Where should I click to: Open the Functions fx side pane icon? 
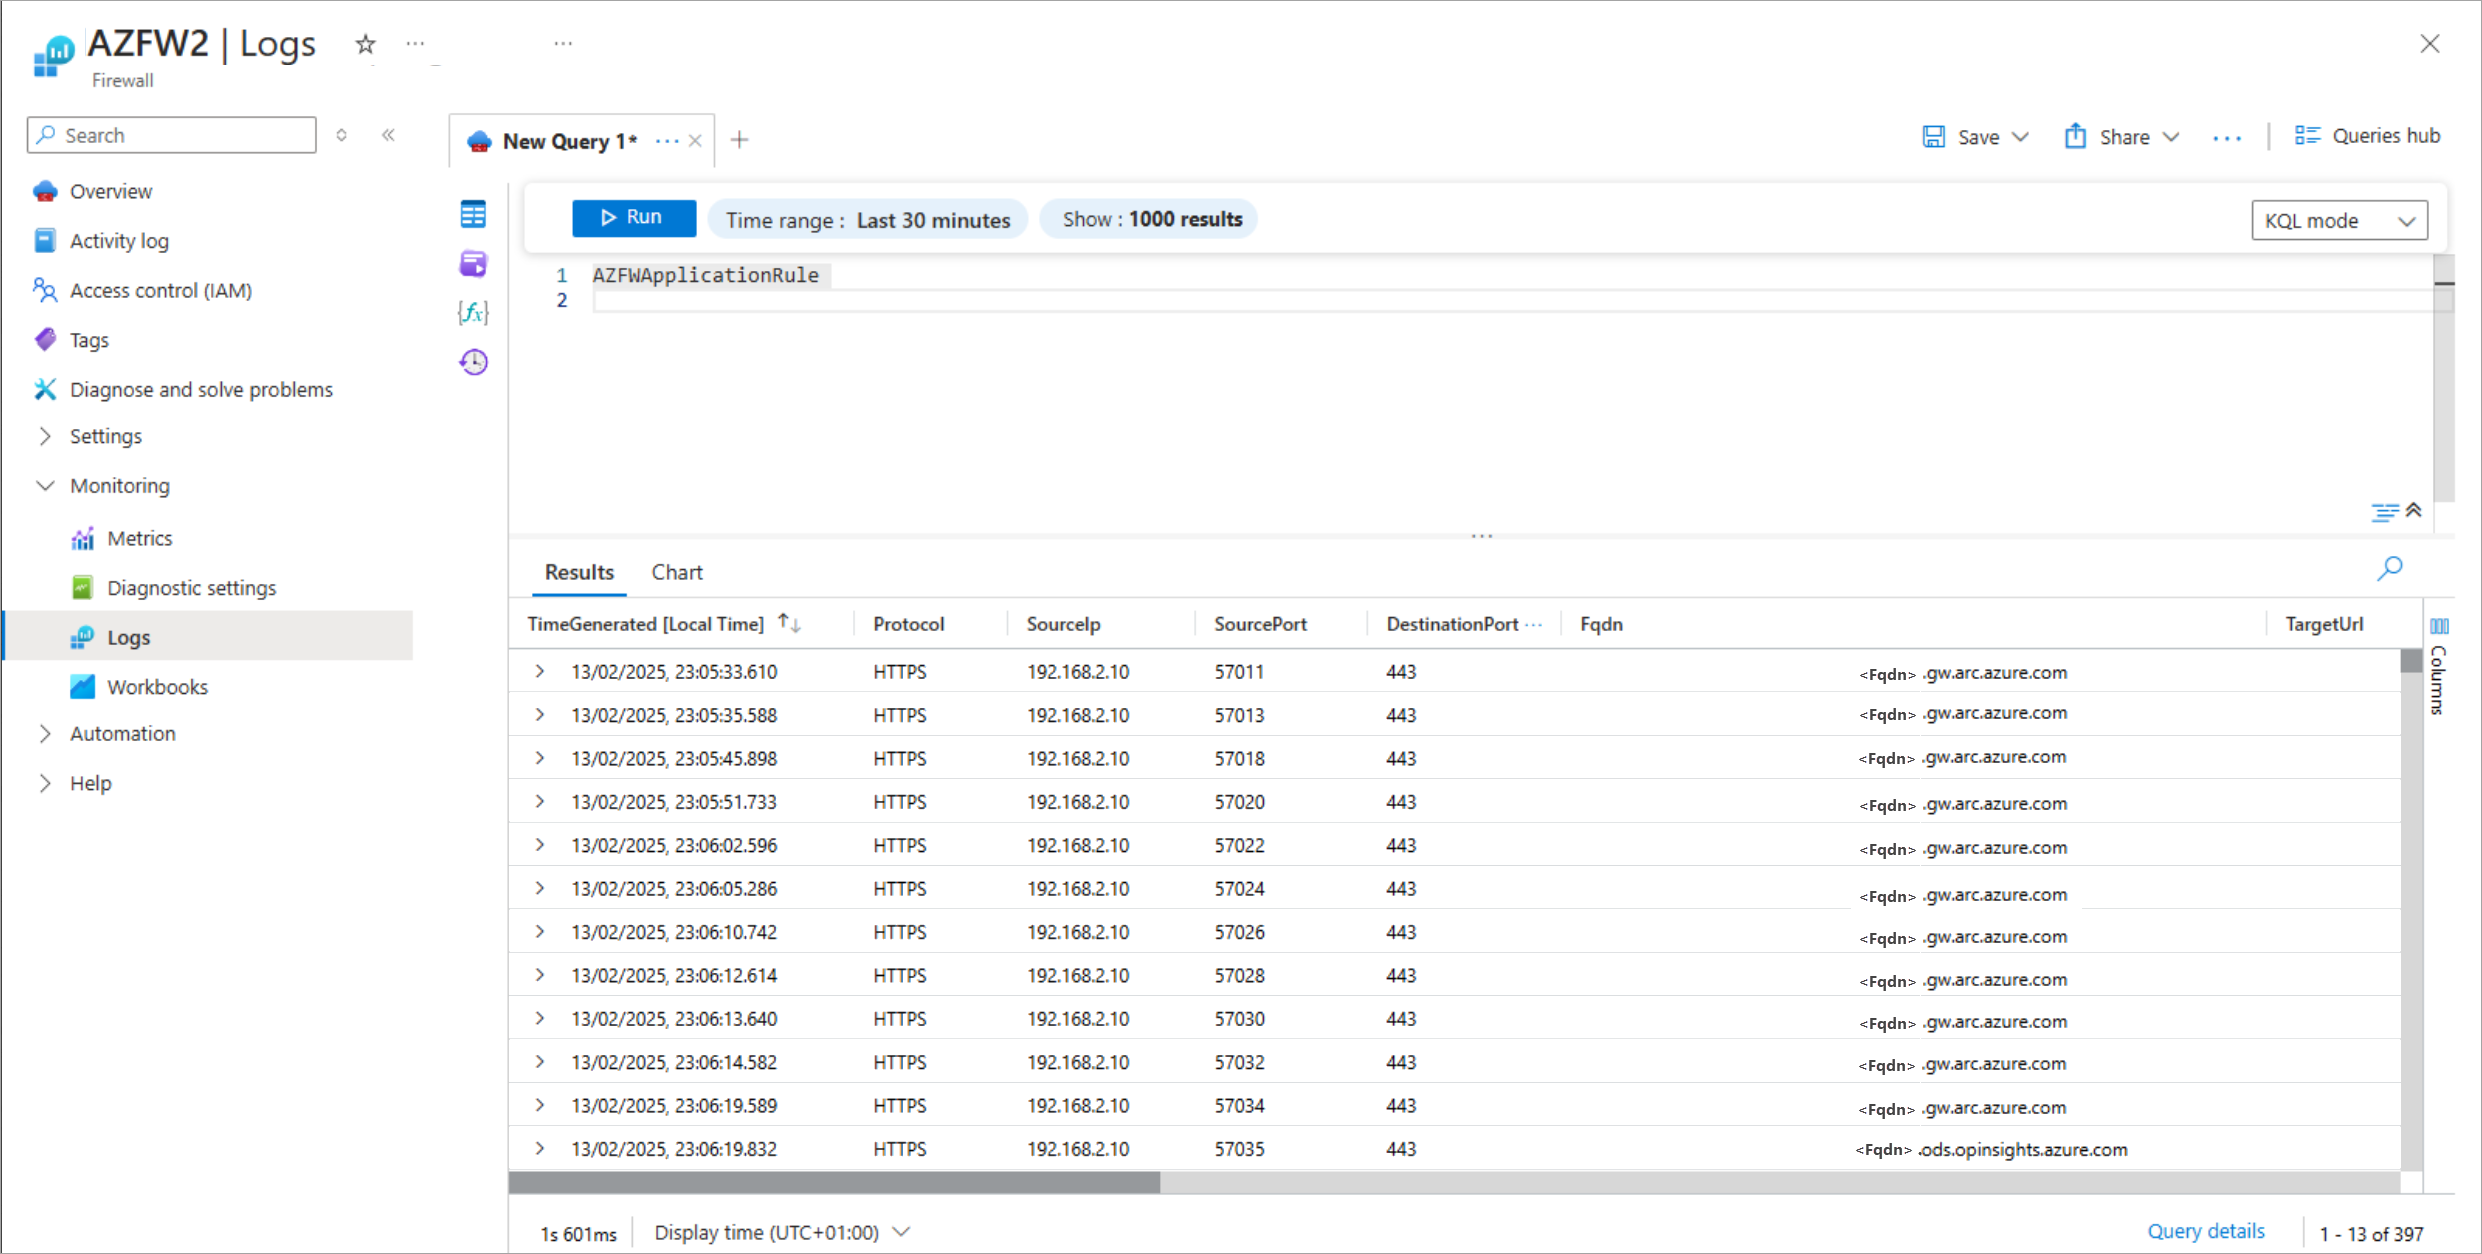point(473,313)
